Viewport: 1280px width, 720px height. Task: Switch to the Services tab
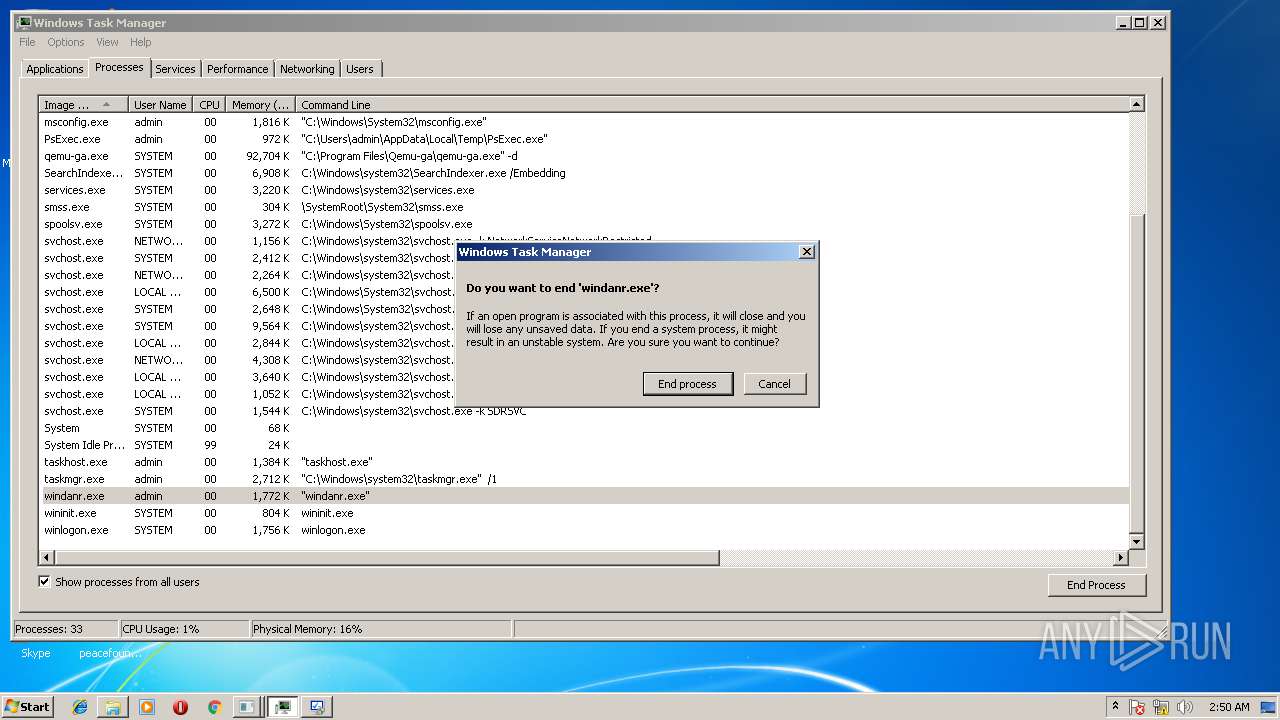175,69
